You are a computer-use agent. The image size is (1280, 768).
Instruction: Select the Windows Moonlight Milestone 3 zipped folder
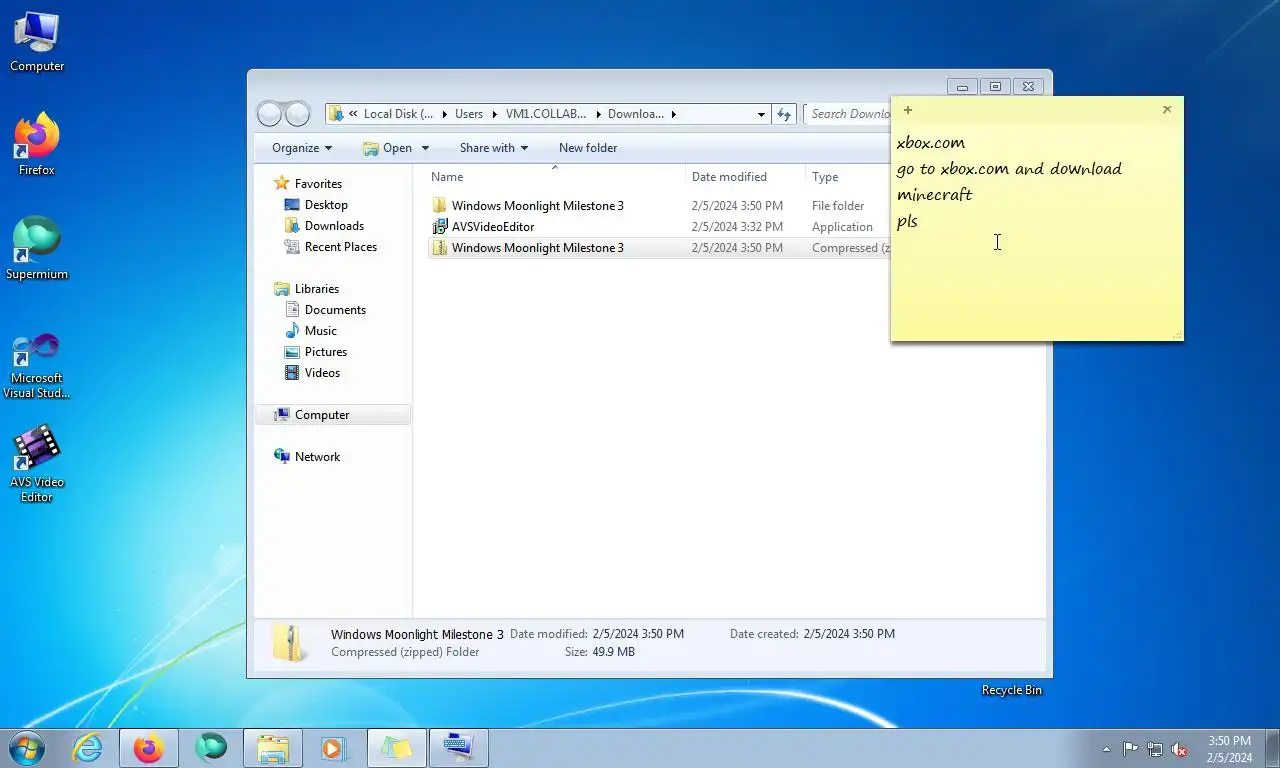pos(537,248)
